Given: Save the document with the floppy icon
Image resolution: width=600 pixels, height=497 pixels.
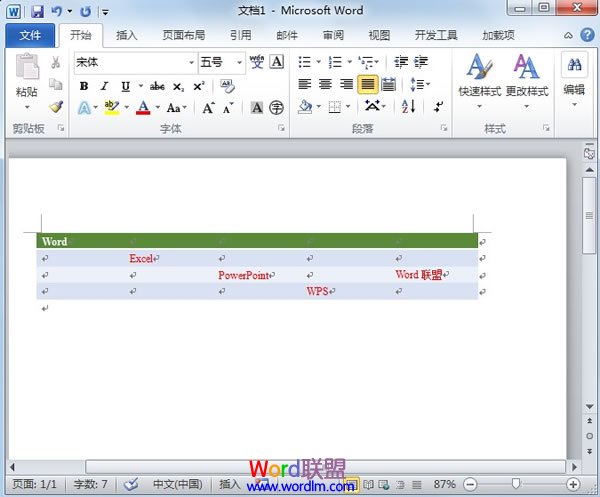Looking at the screenshot, I should coord(37,11).
